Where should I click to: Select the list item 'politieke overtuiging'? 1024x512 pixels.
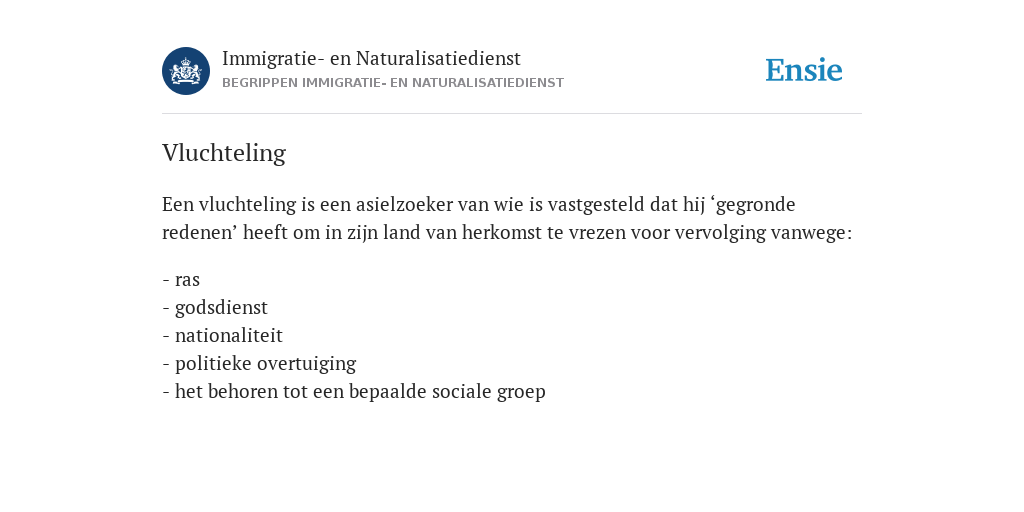259,364
